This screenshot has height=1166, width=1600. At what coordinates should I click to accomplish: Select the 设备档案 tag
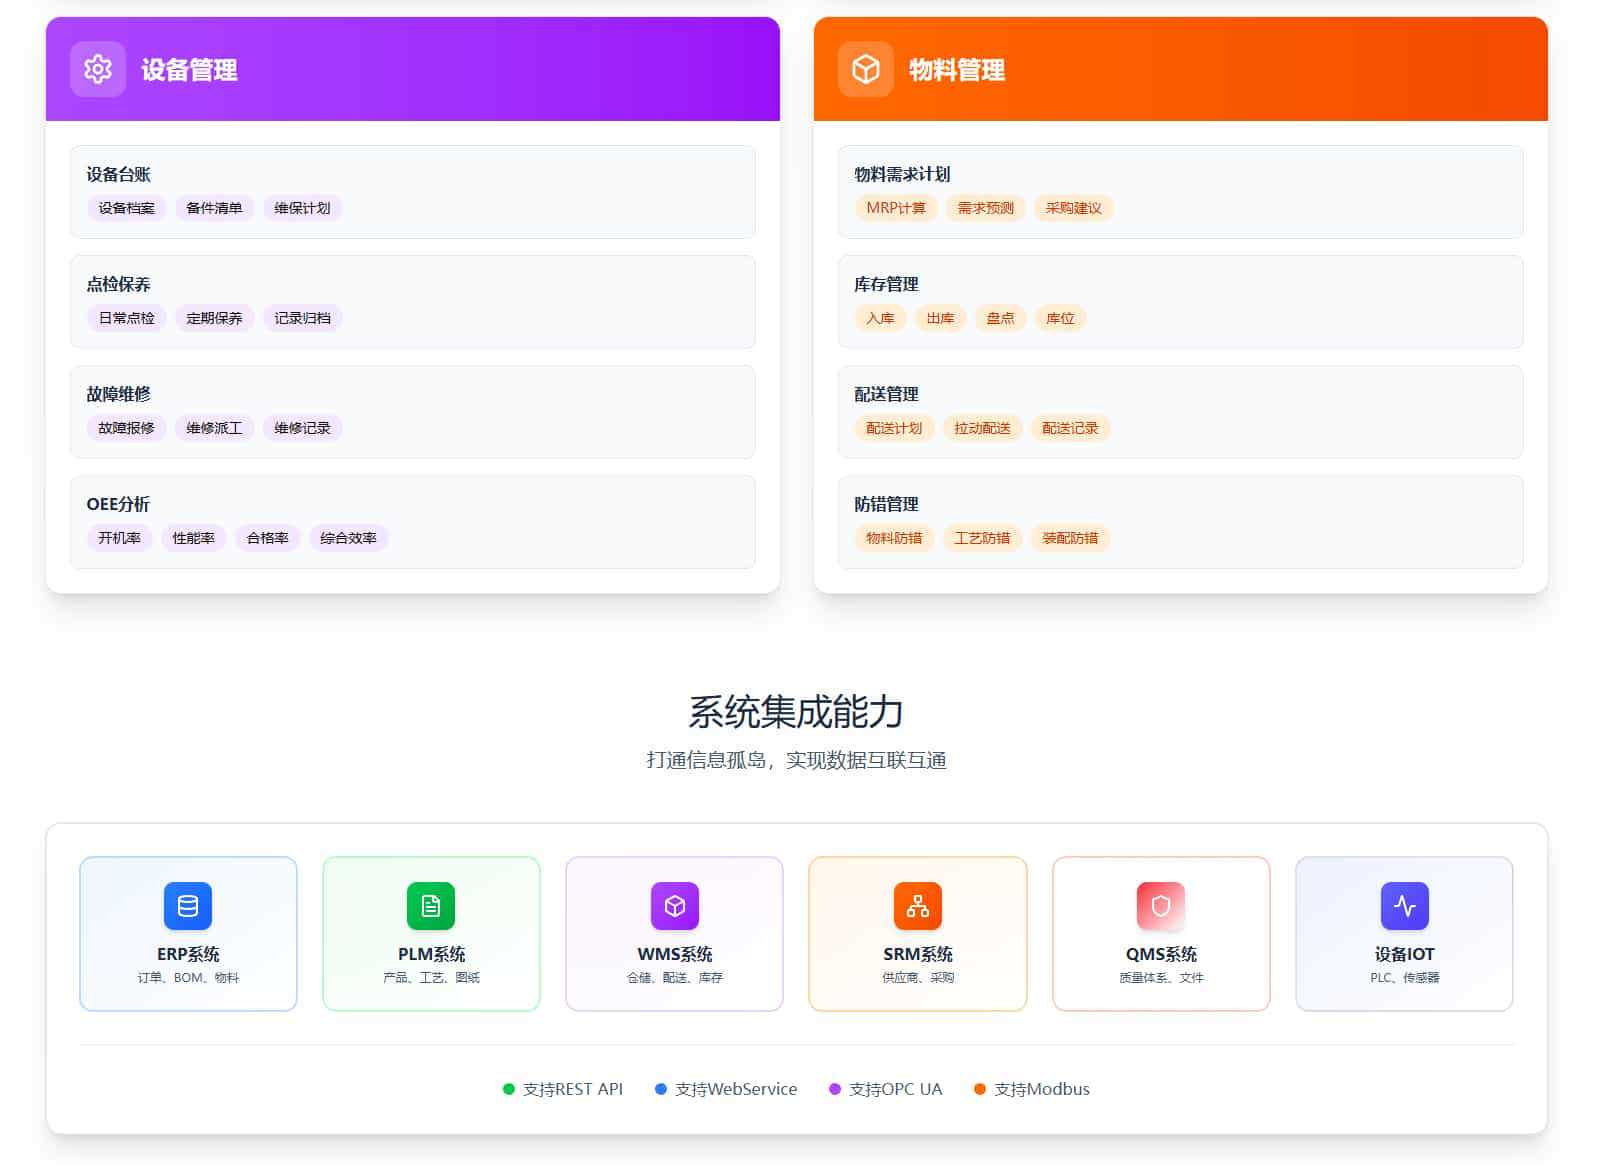126,208
